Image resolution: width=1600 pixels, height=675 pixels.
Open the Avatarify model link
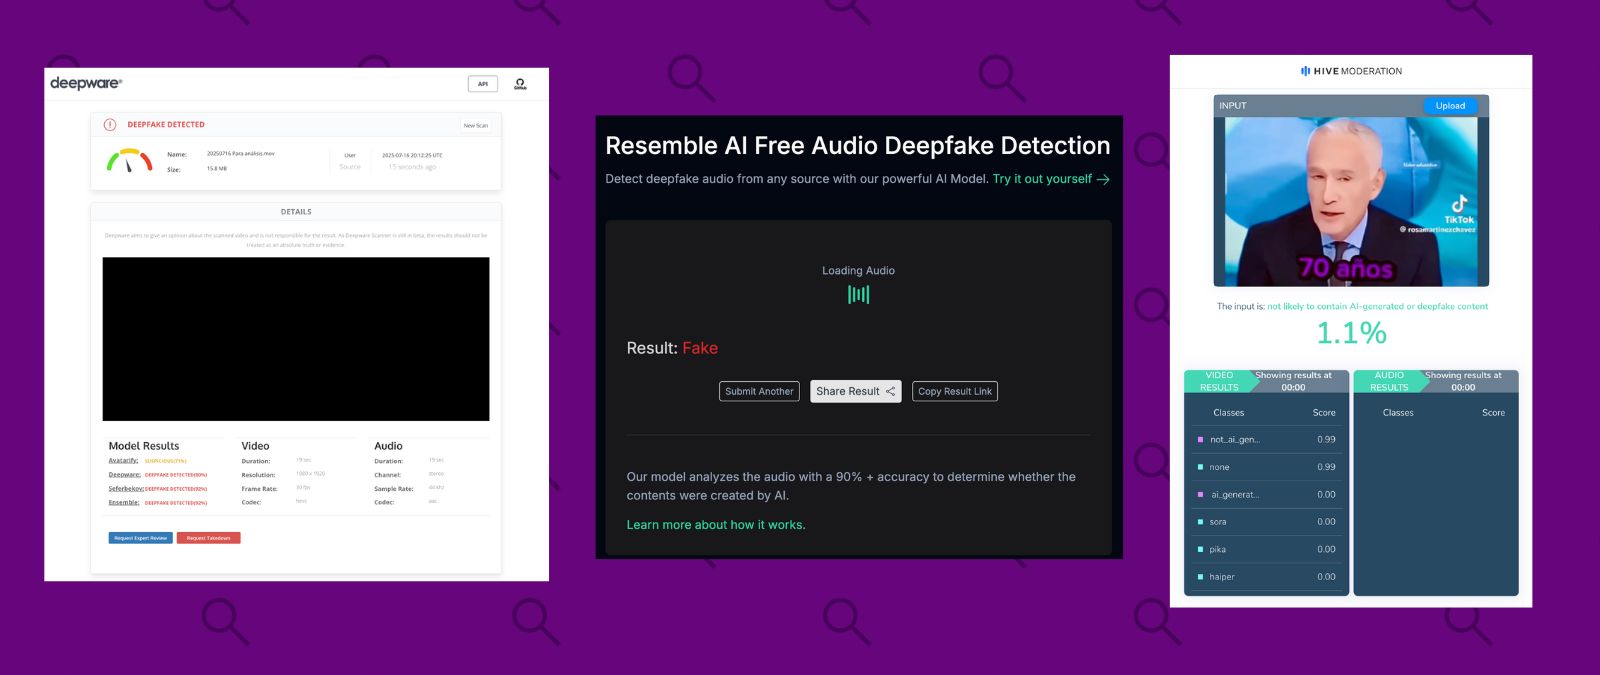[124, 461]
